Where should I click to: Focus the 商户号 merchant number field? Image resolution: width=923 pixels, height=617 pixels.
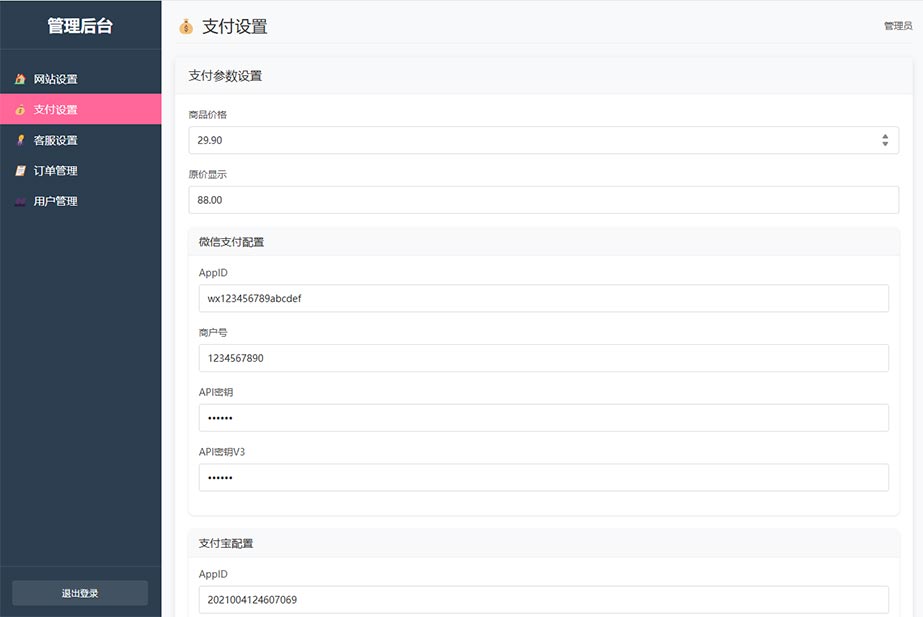[543, 358]
